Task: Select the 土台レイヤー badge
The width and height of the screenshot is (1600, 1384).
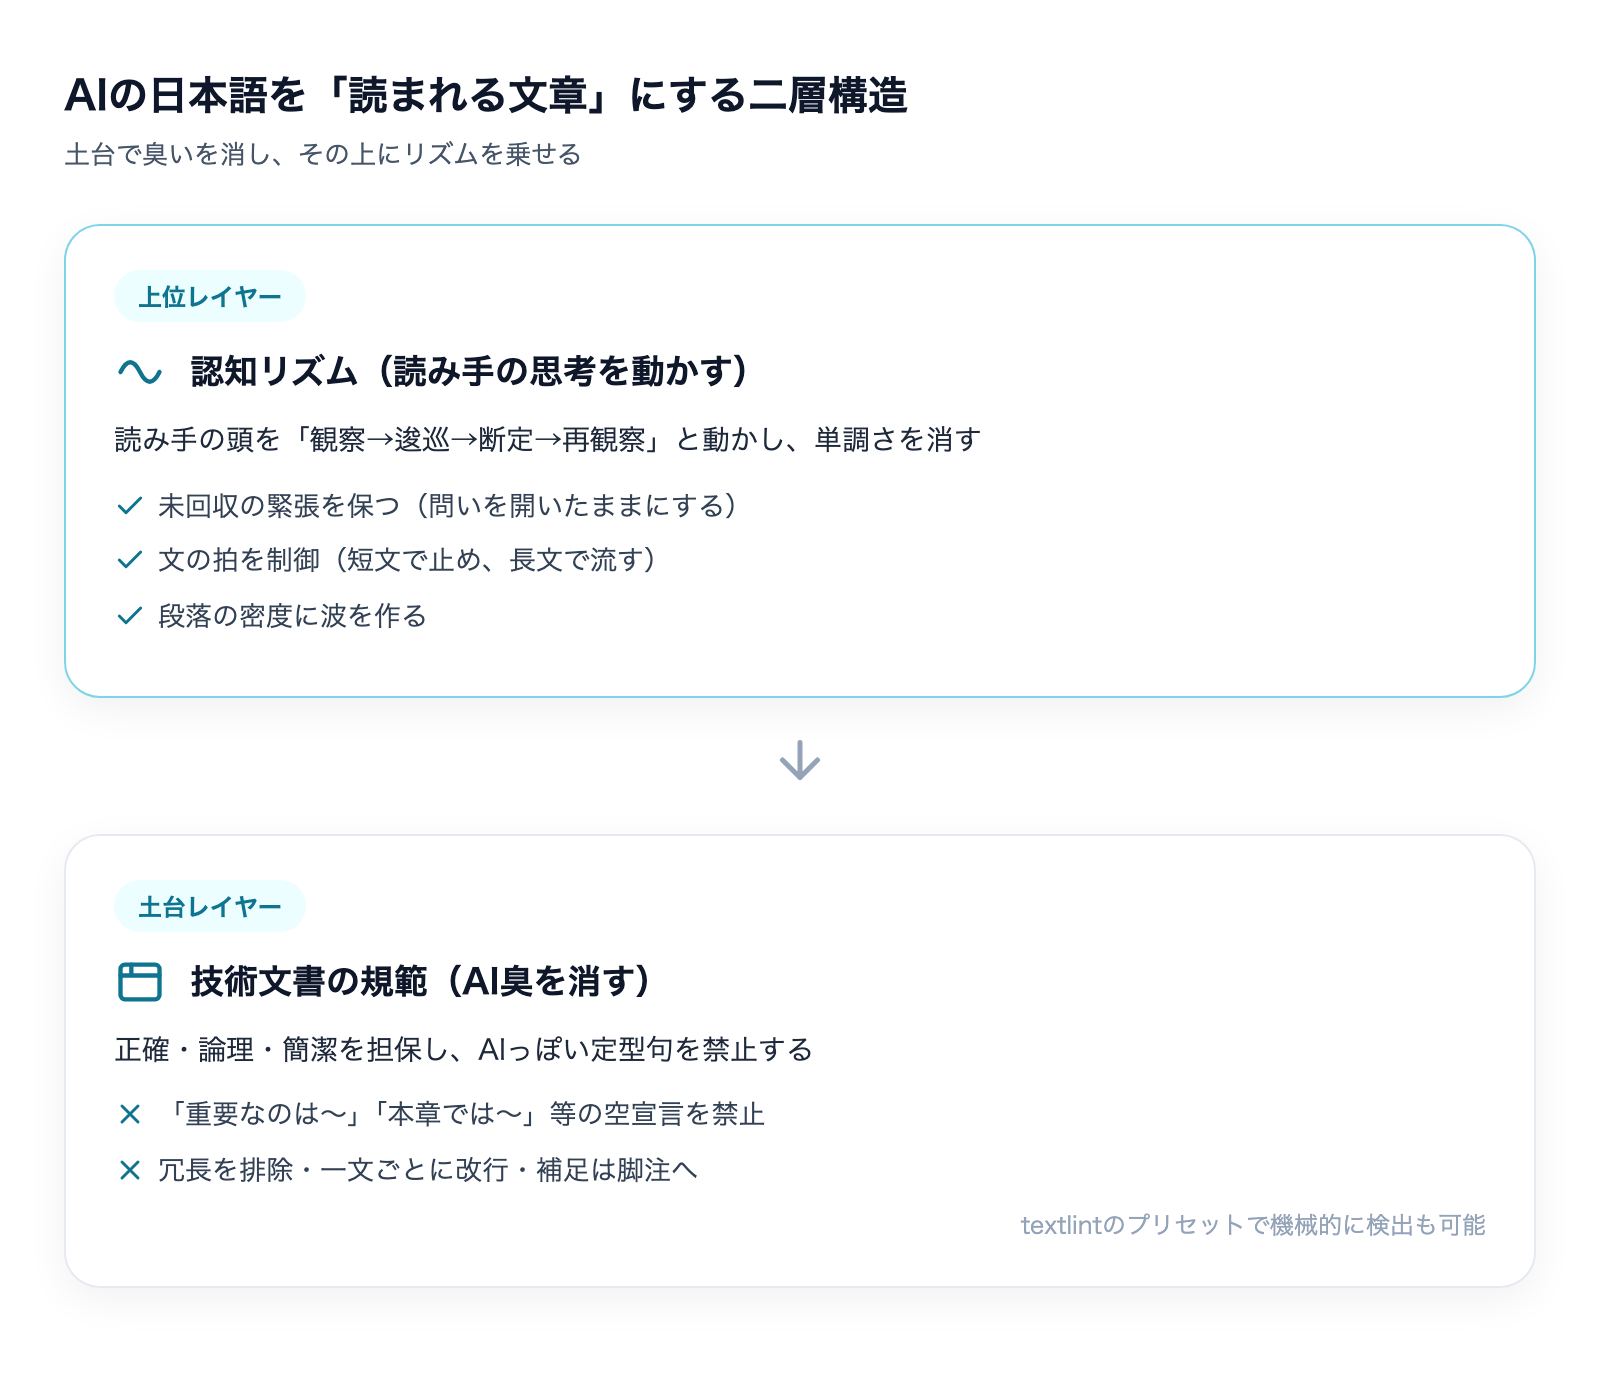Action: 210,906
